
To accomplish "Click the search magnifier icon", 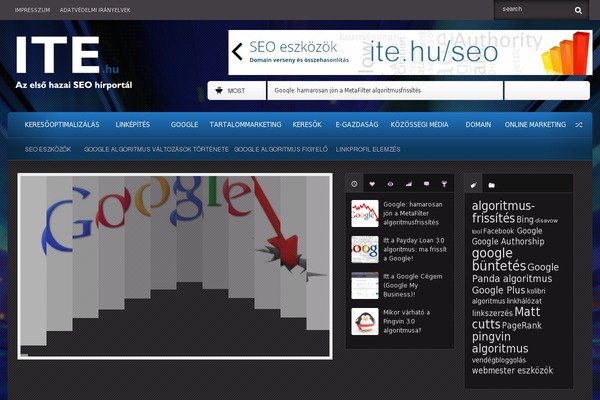I will [x=578, y=10].
